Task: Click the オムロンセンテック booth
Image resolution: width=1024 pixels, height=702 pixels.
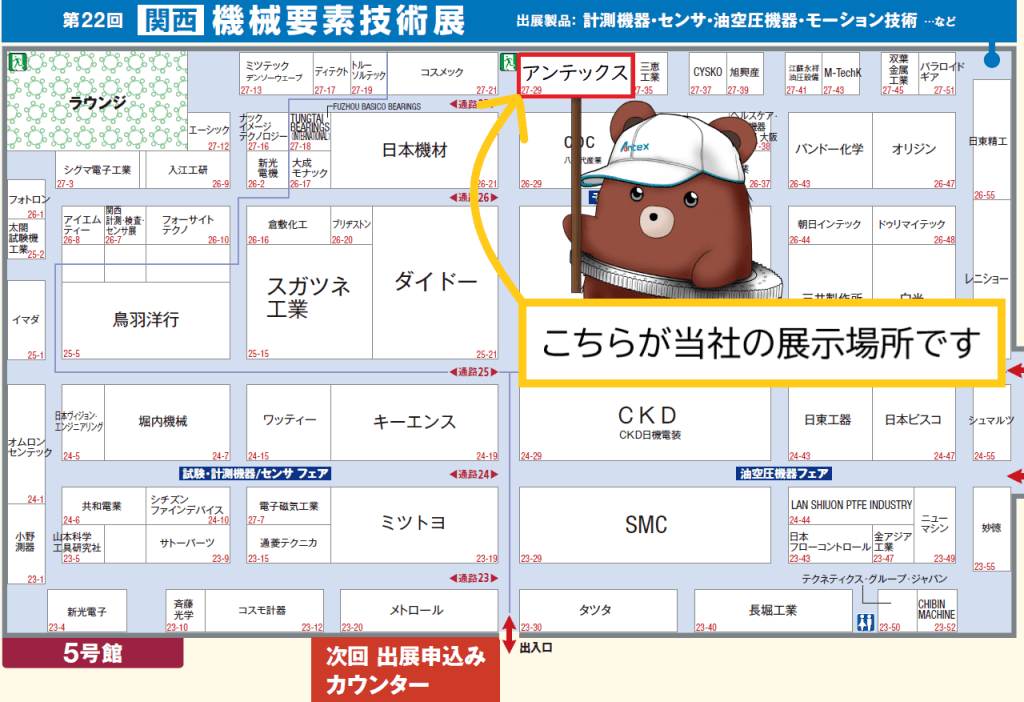Action: pyautogui.click(x=27, y=445)
